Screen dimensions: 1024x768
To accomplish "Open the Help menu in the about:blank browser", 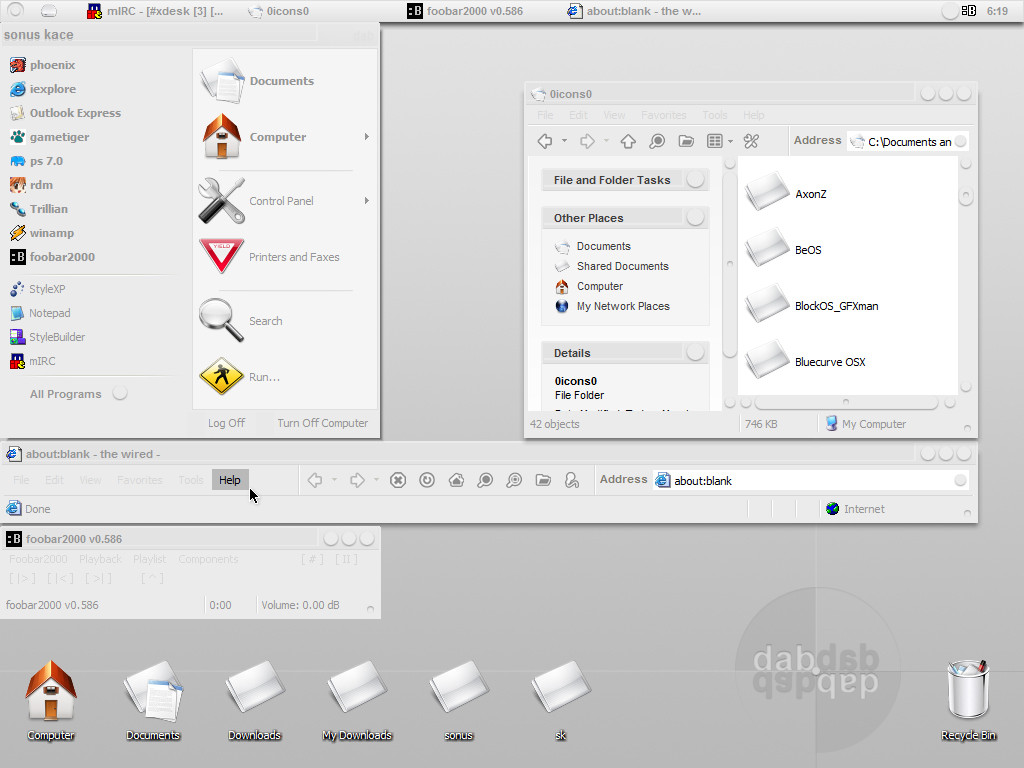I will point(229,481).
